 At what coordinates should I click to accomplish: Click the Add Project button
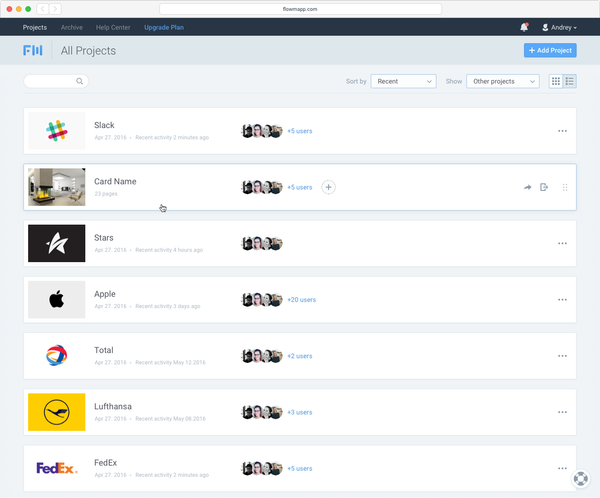[x=550, y=50]
